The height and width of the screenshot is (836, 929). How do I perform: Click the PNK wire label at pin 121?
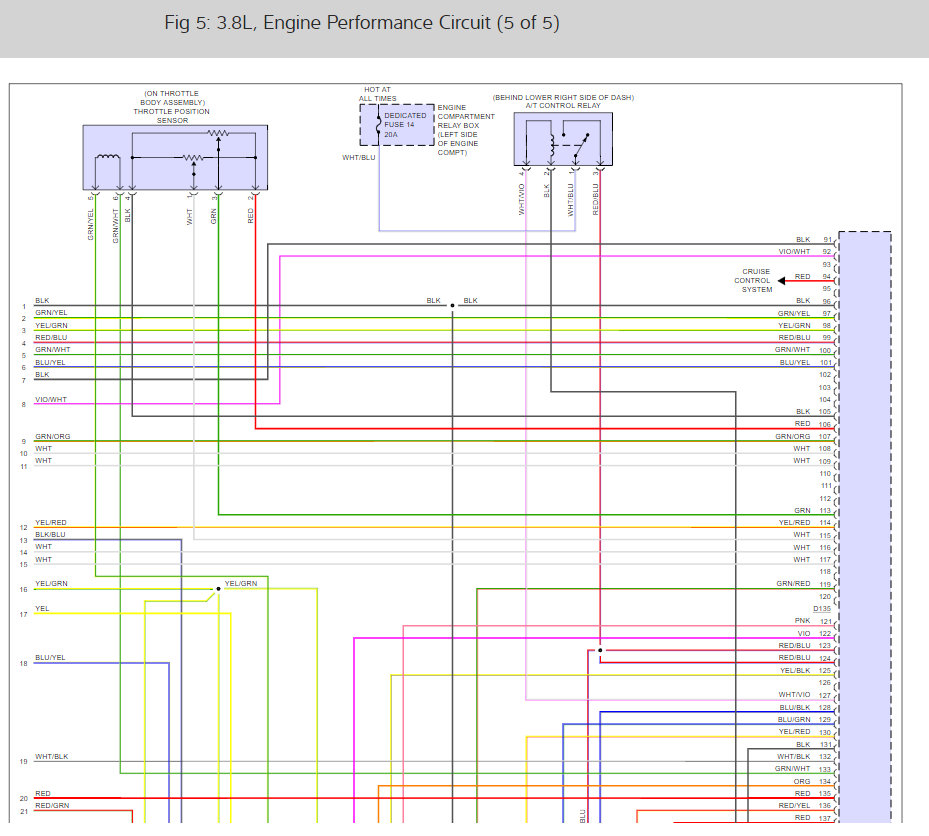point(802,621)
